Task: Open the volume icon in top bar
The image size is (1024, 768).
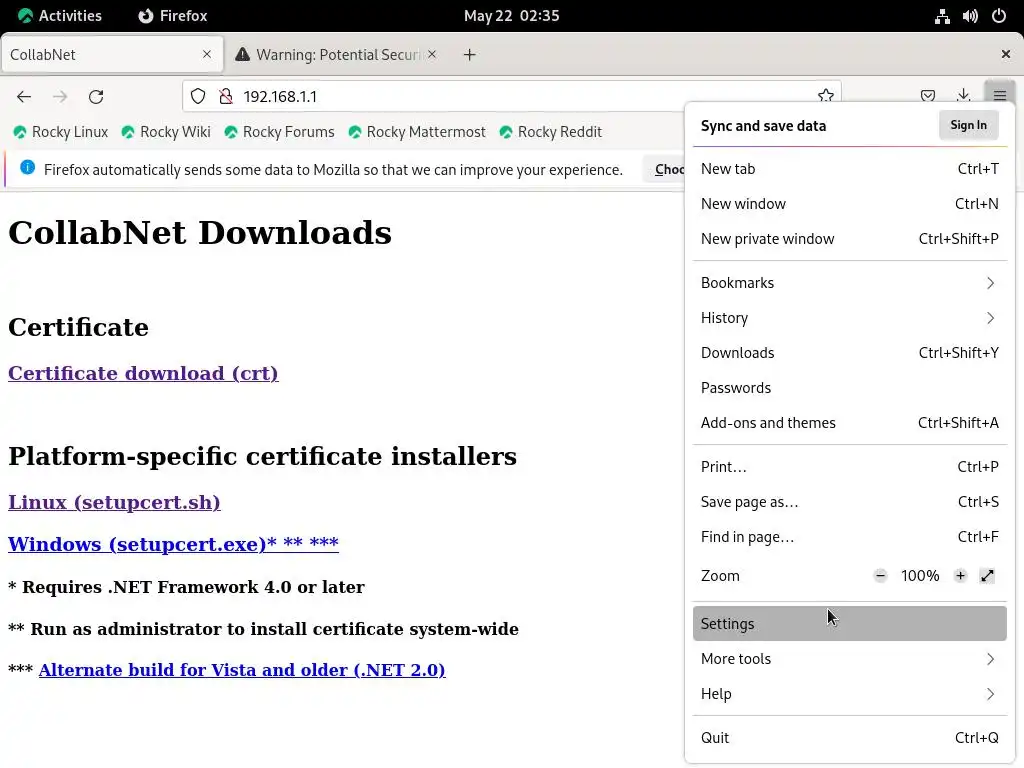Action: click(x=970, y=16)
